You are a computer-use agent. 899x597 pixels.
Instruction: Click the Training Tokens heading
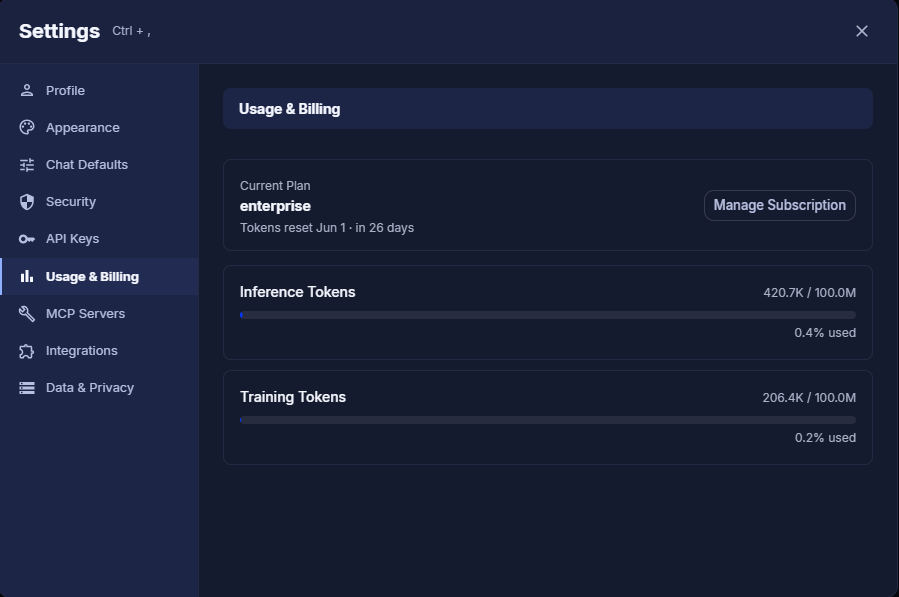293,397
